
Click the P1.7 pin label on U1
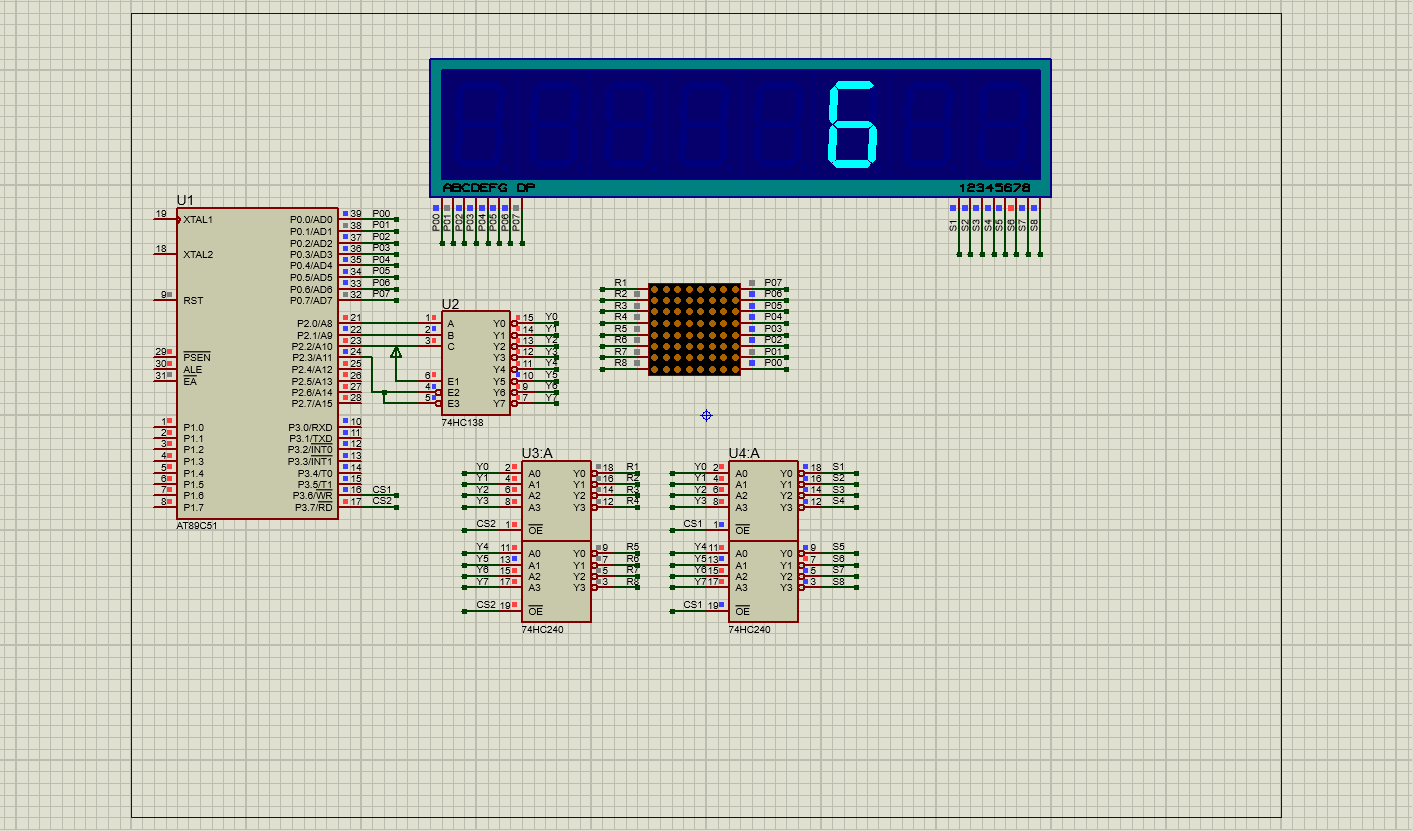tap(193, 507)
